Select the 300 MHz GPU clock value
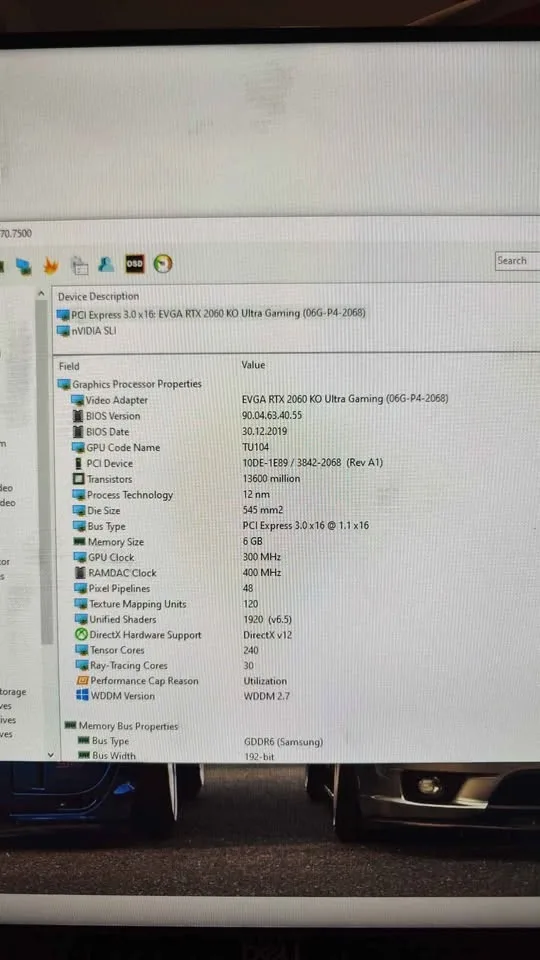Image resolution: width=540 pixels, height=960 pixels. click(262, 557)
